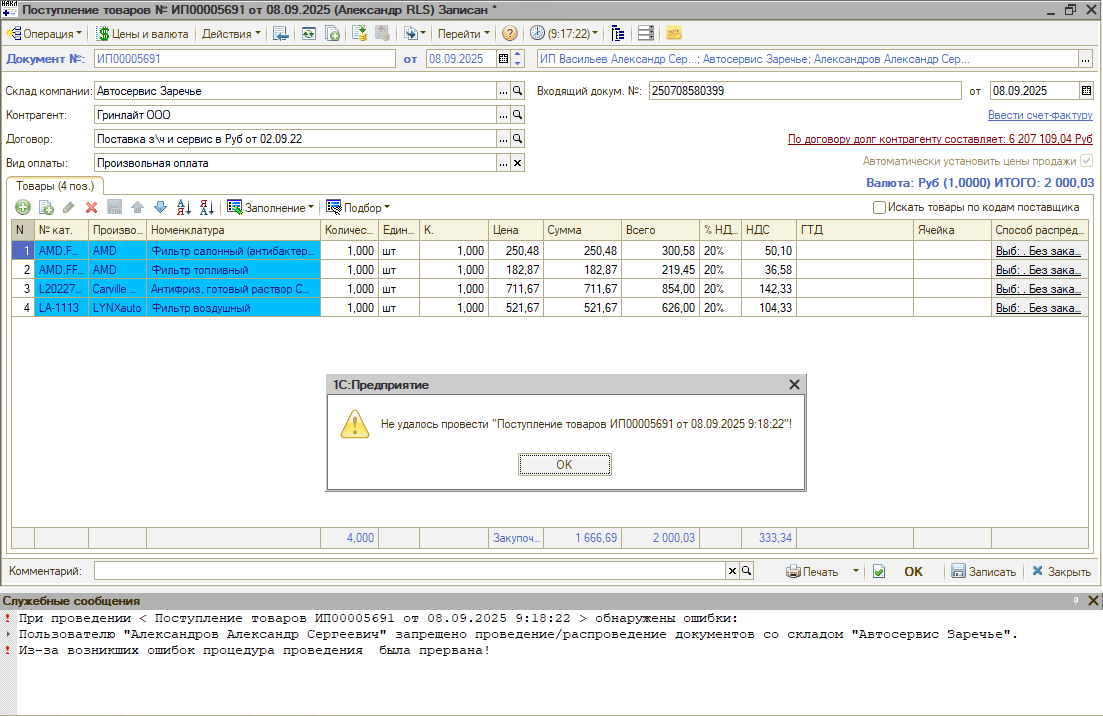Open the Операция dropdown menu
1103x716 pixels.
46,33
